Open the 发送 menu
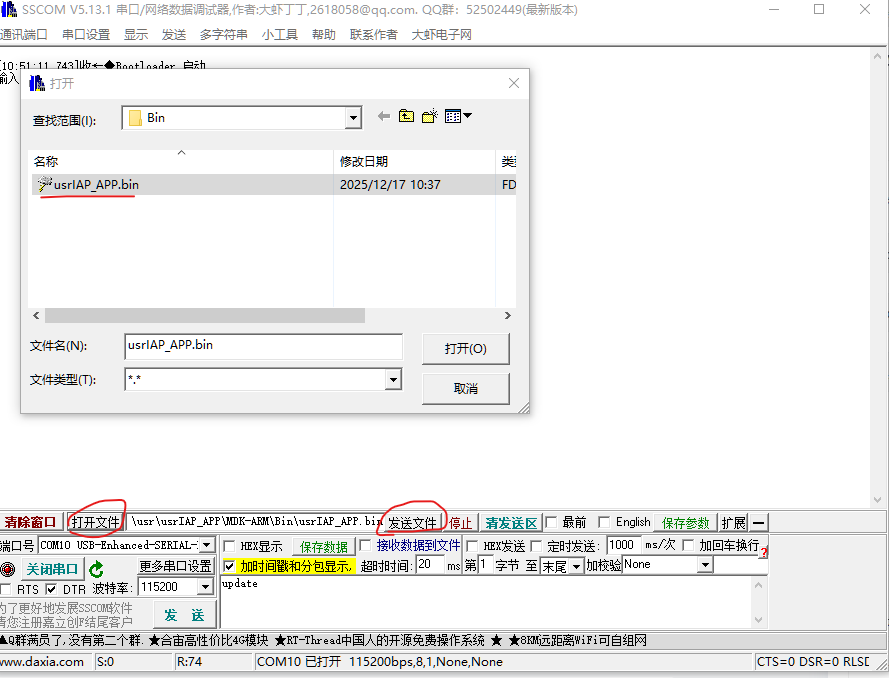The height and width of the screenshot is (678, 889). (x=174, y=35)
